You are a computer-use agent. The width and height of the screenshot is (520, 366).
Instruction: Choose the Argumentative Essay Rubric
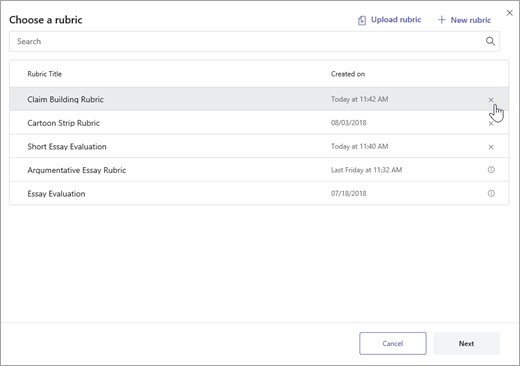click(259, 170)
